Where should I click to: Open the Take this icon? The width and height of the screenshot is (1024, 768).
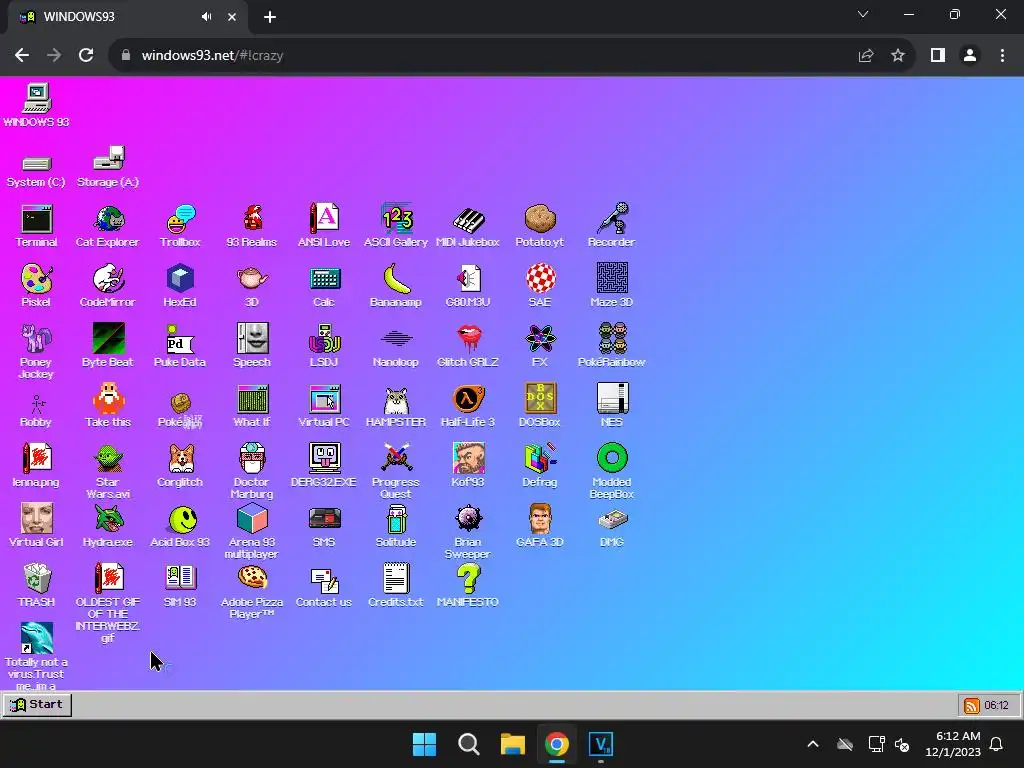[x=108, y=406]
